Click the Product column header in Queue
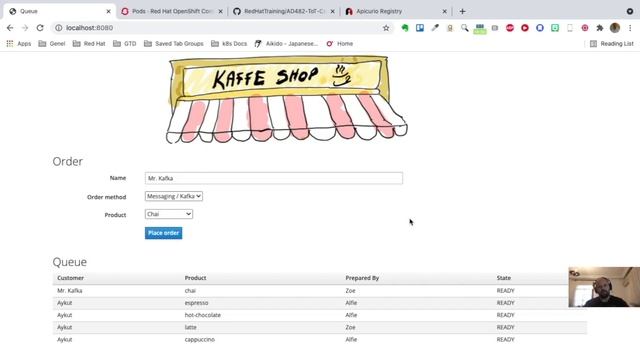This screenshot has height=360, width=640. point(195,278)
